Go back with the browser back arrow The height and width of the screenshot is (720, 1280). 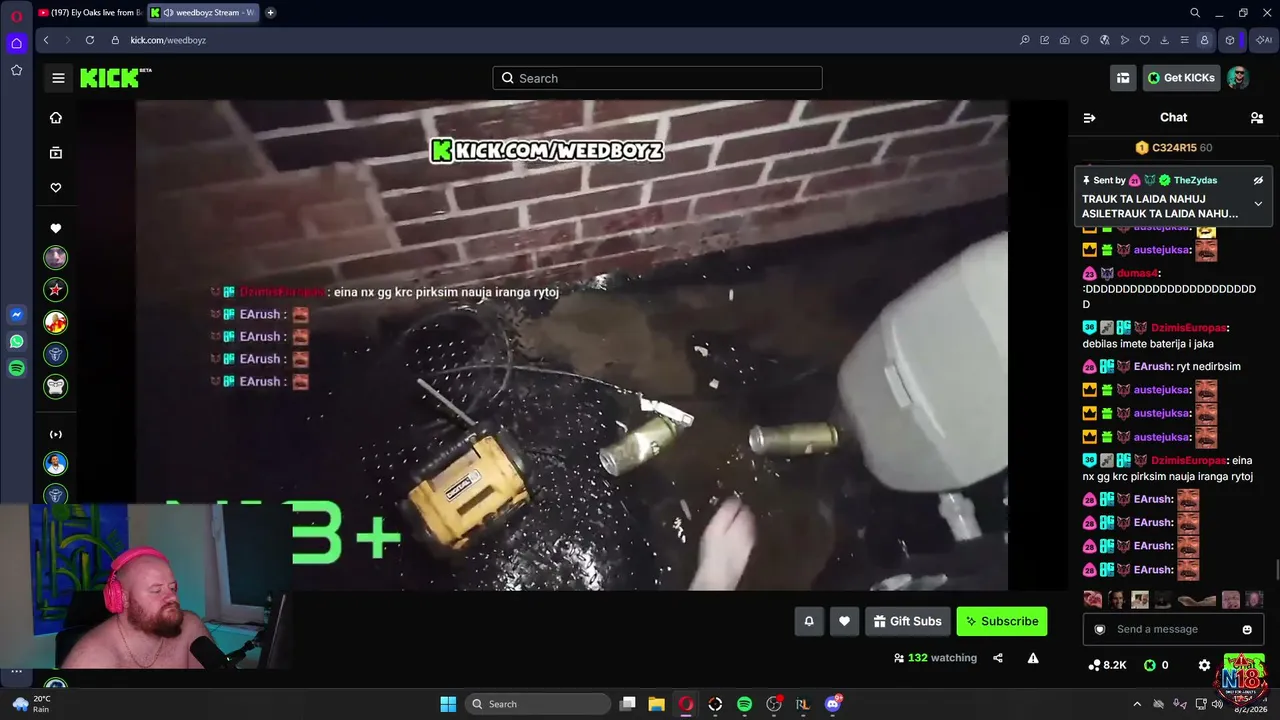pyautogui.click(x=46, y=40)
